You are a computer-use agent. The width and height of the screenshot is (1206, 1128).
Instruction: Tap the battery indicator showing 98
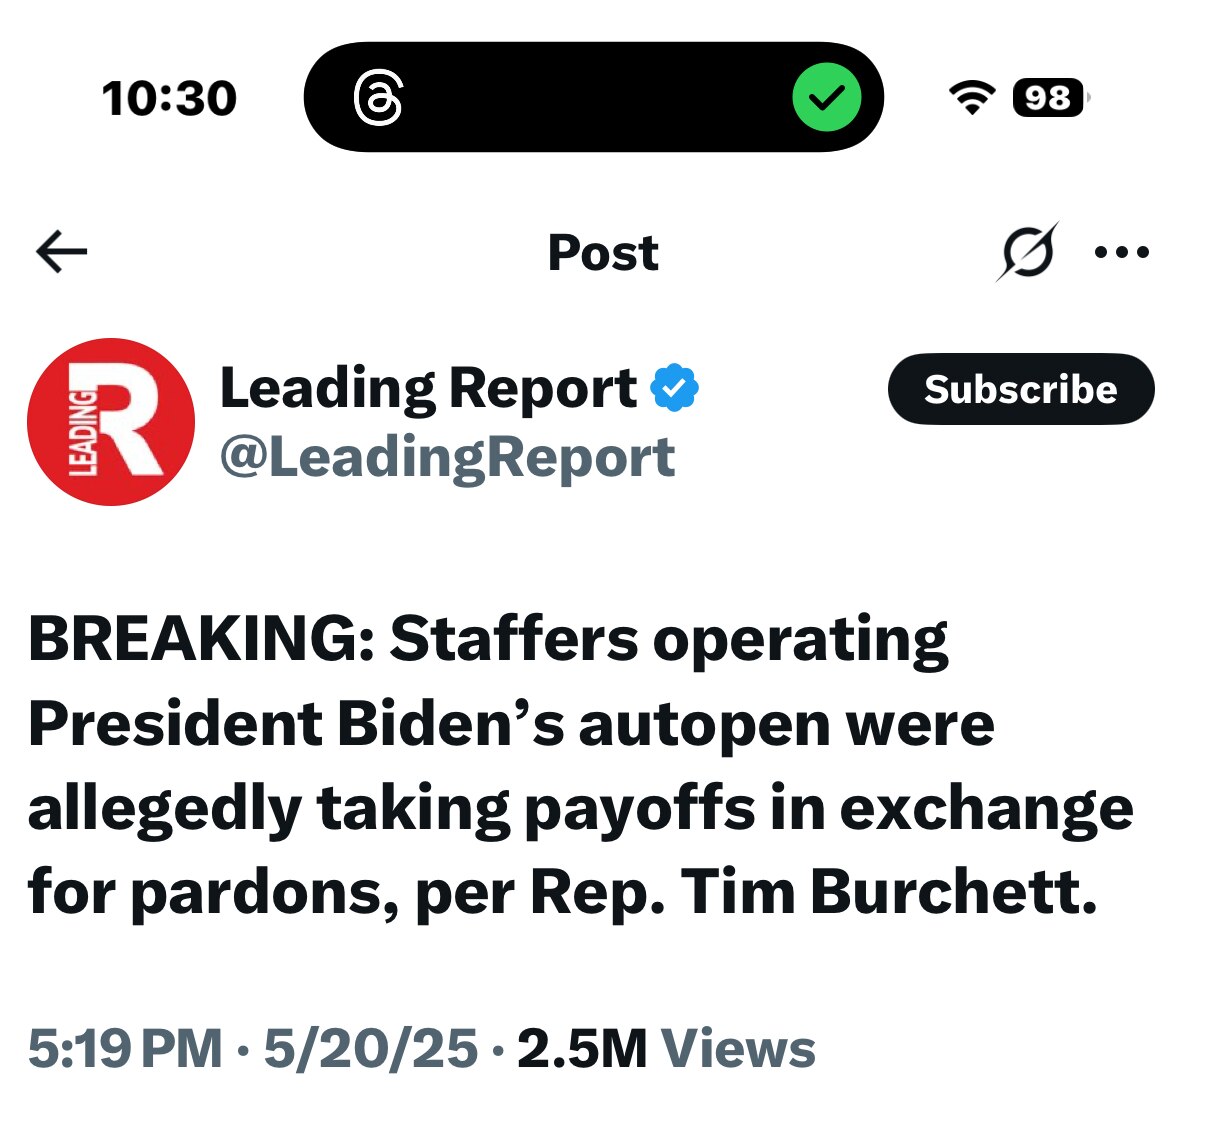(x=1049, y=97)
